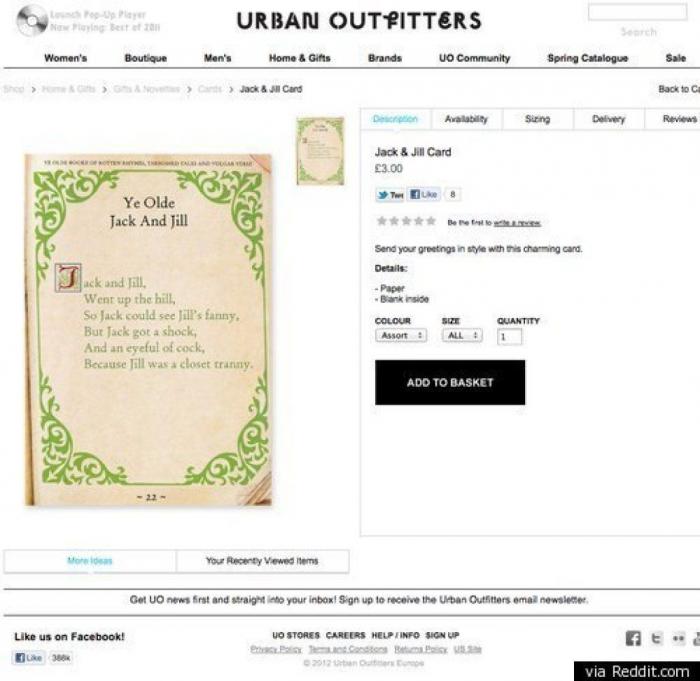The width and height of the screenshot is (700, 681).
Task: Open the footer Twitter icon
Action: point(656,638)
